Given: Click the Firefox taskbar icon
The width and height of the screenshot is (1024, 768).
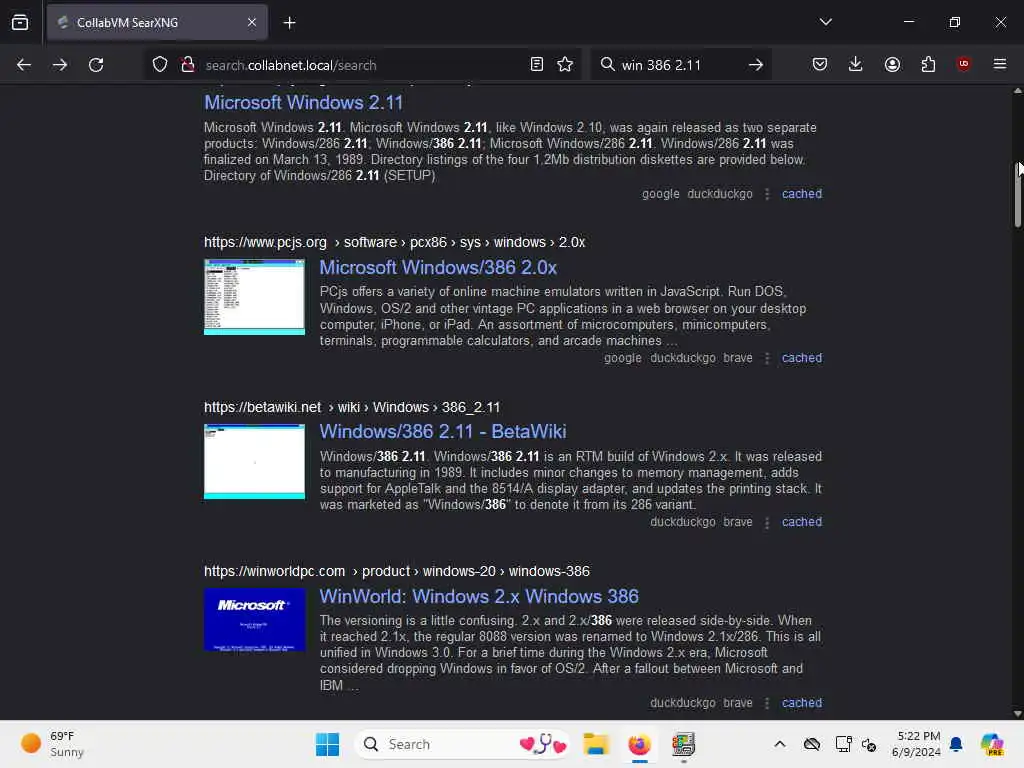Looking at the screenshot, I should [x=640, y=744].
